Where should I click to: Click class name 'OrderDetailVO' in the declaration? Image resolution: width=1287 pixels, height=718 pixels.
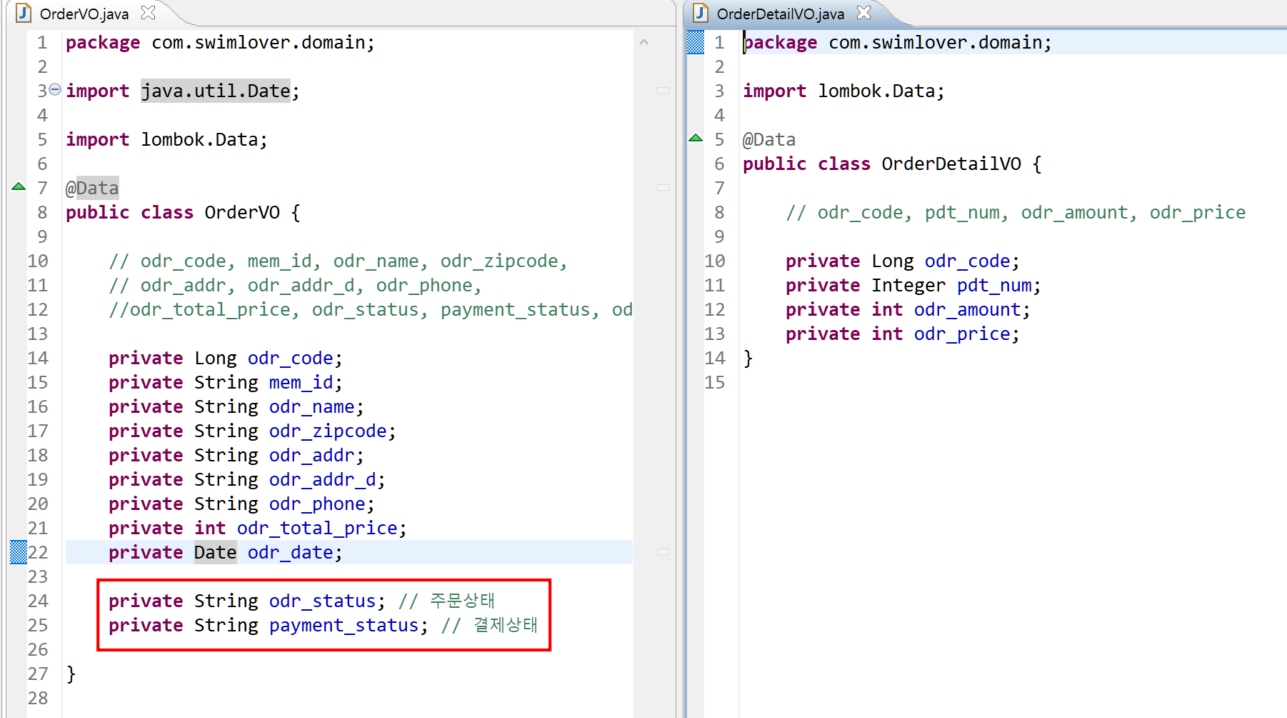(951, 164)
